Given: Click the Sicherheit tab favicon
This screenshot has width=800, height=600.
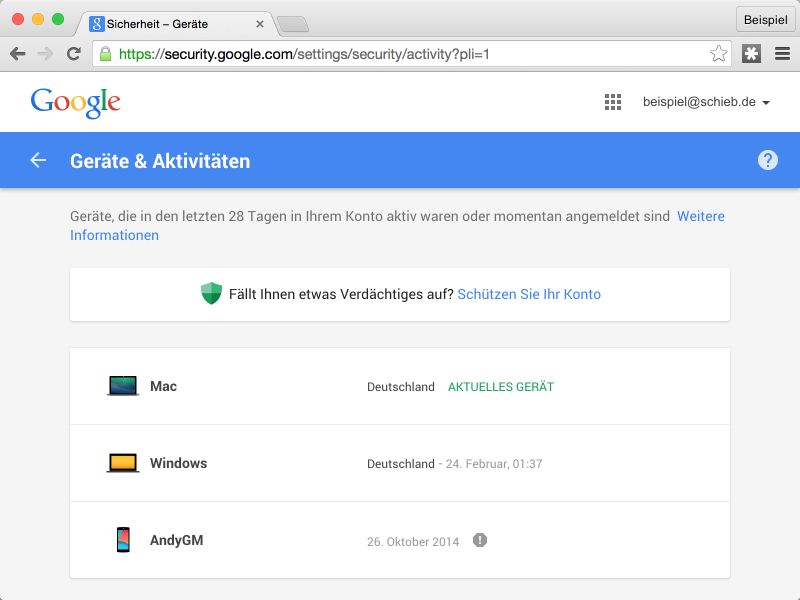Looking at the screenshot, I should (x=97, y=23).
